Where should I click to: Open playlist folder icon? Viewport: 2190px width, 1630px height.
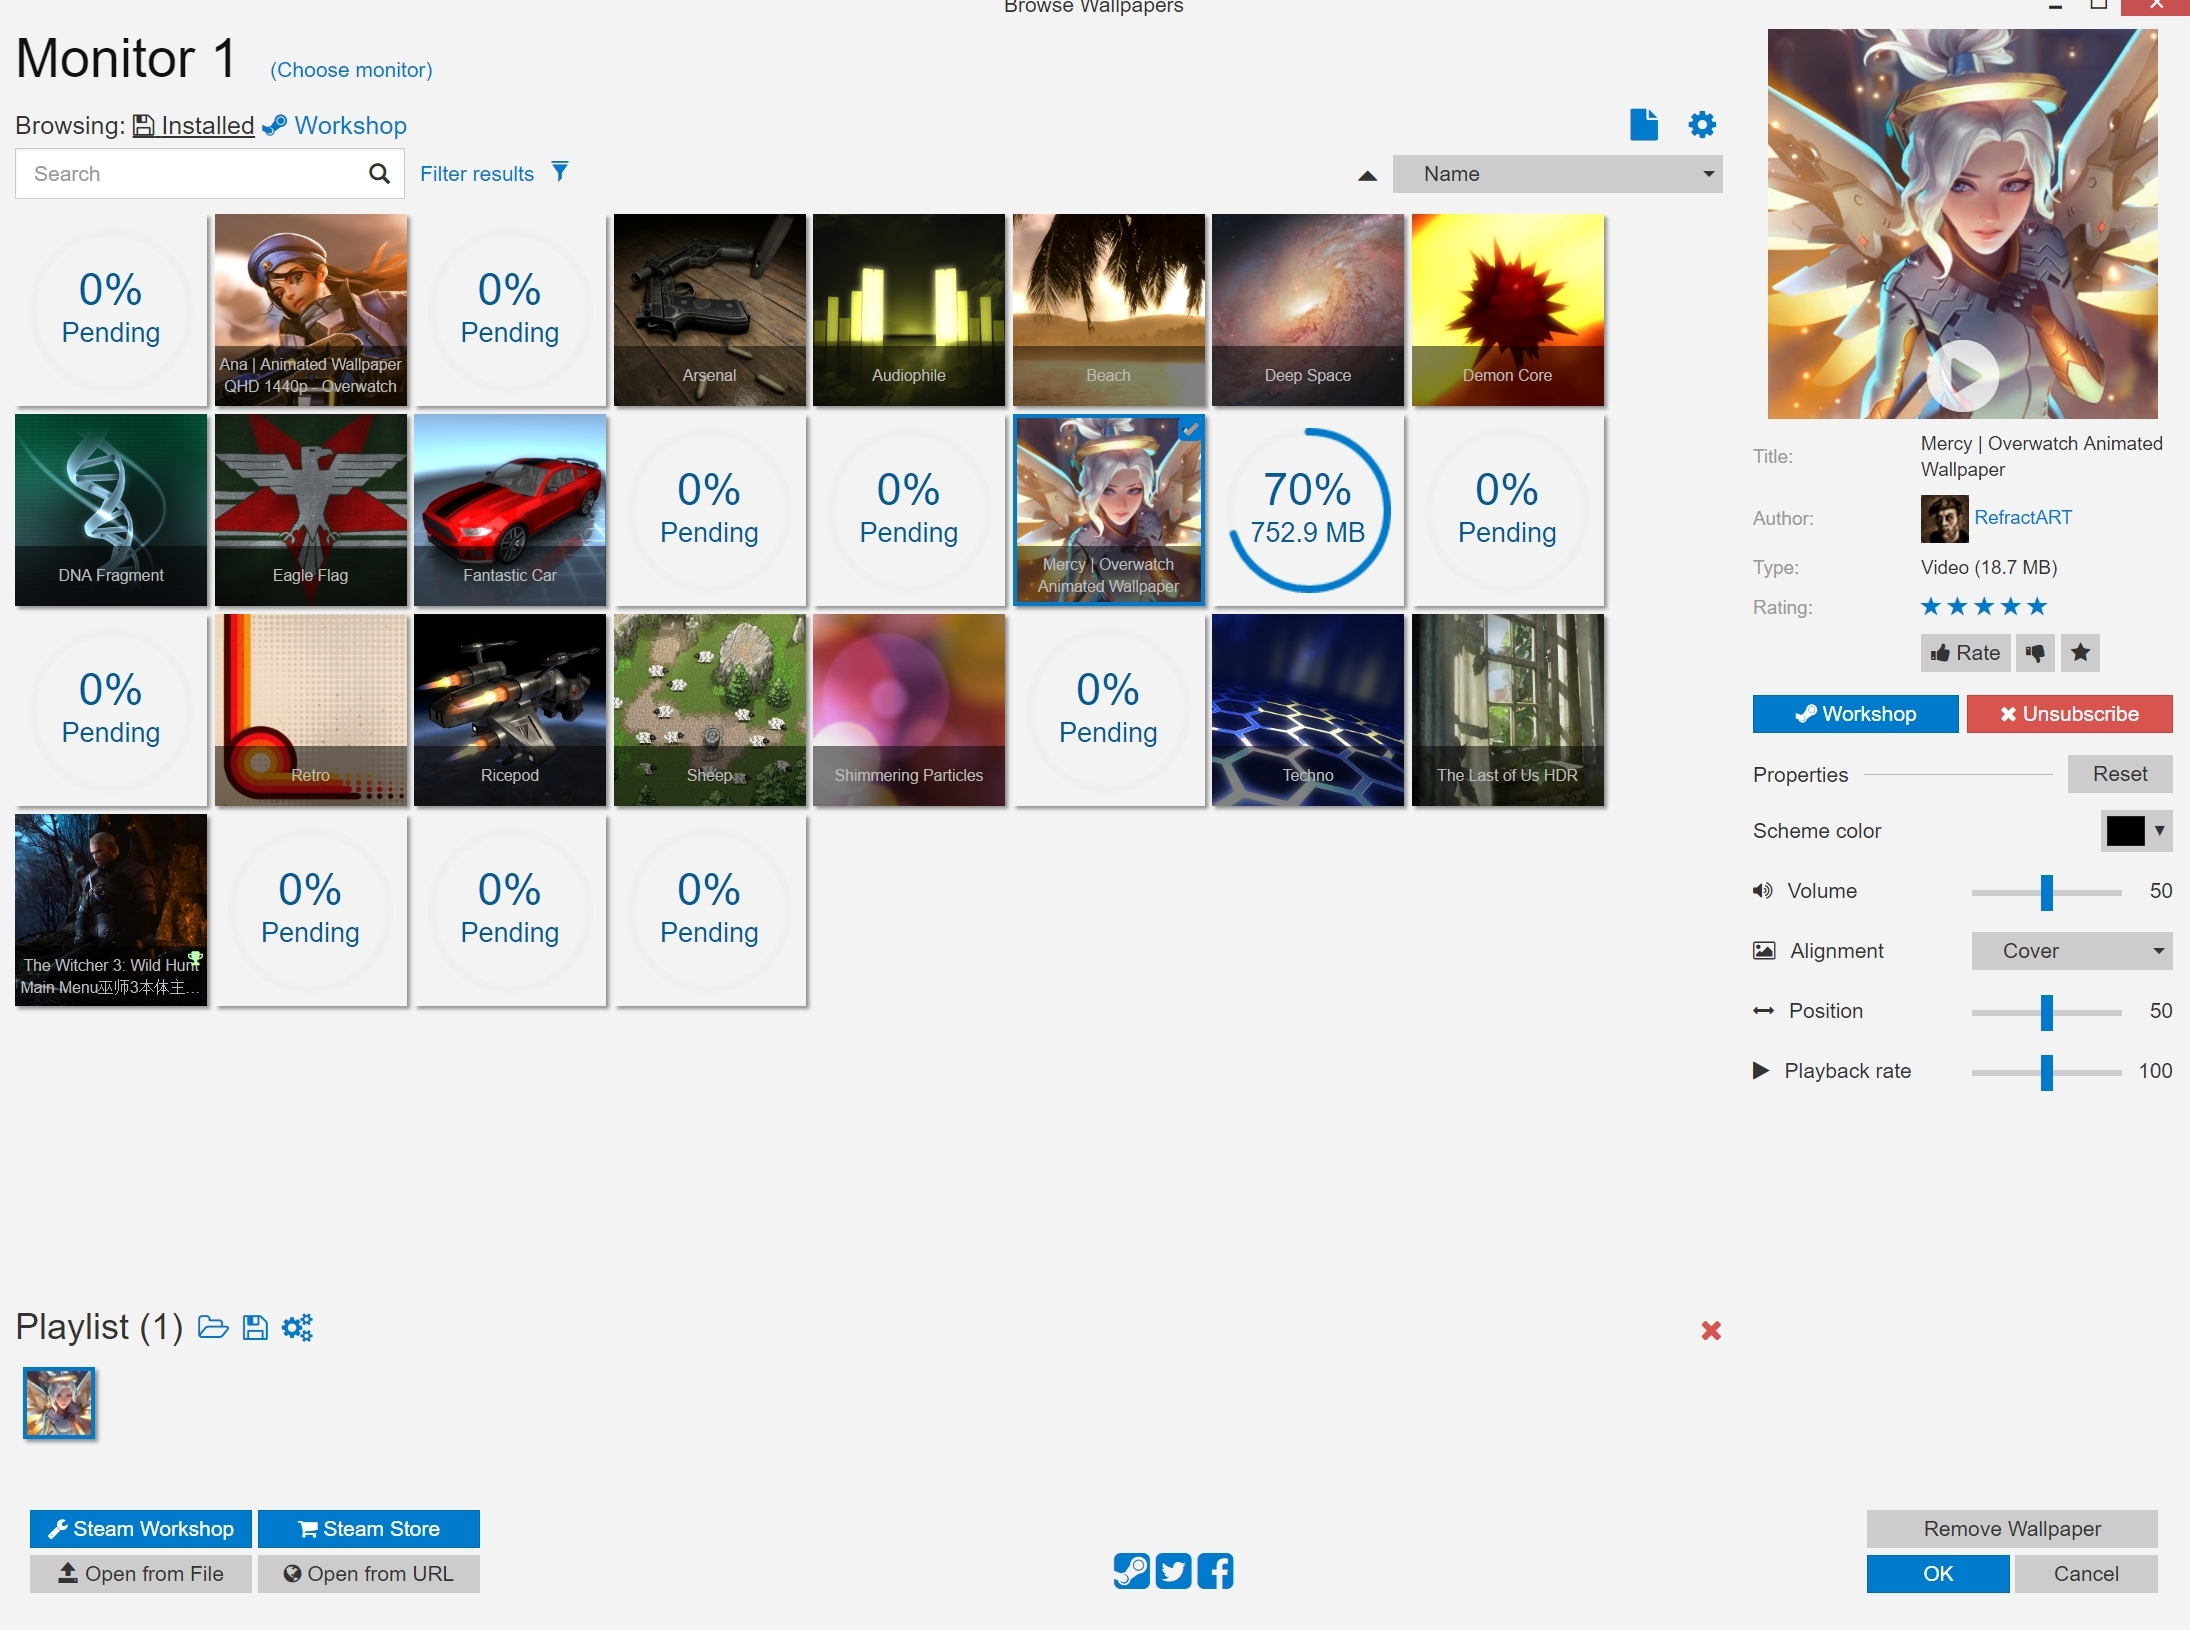(x=213, y=1327)
